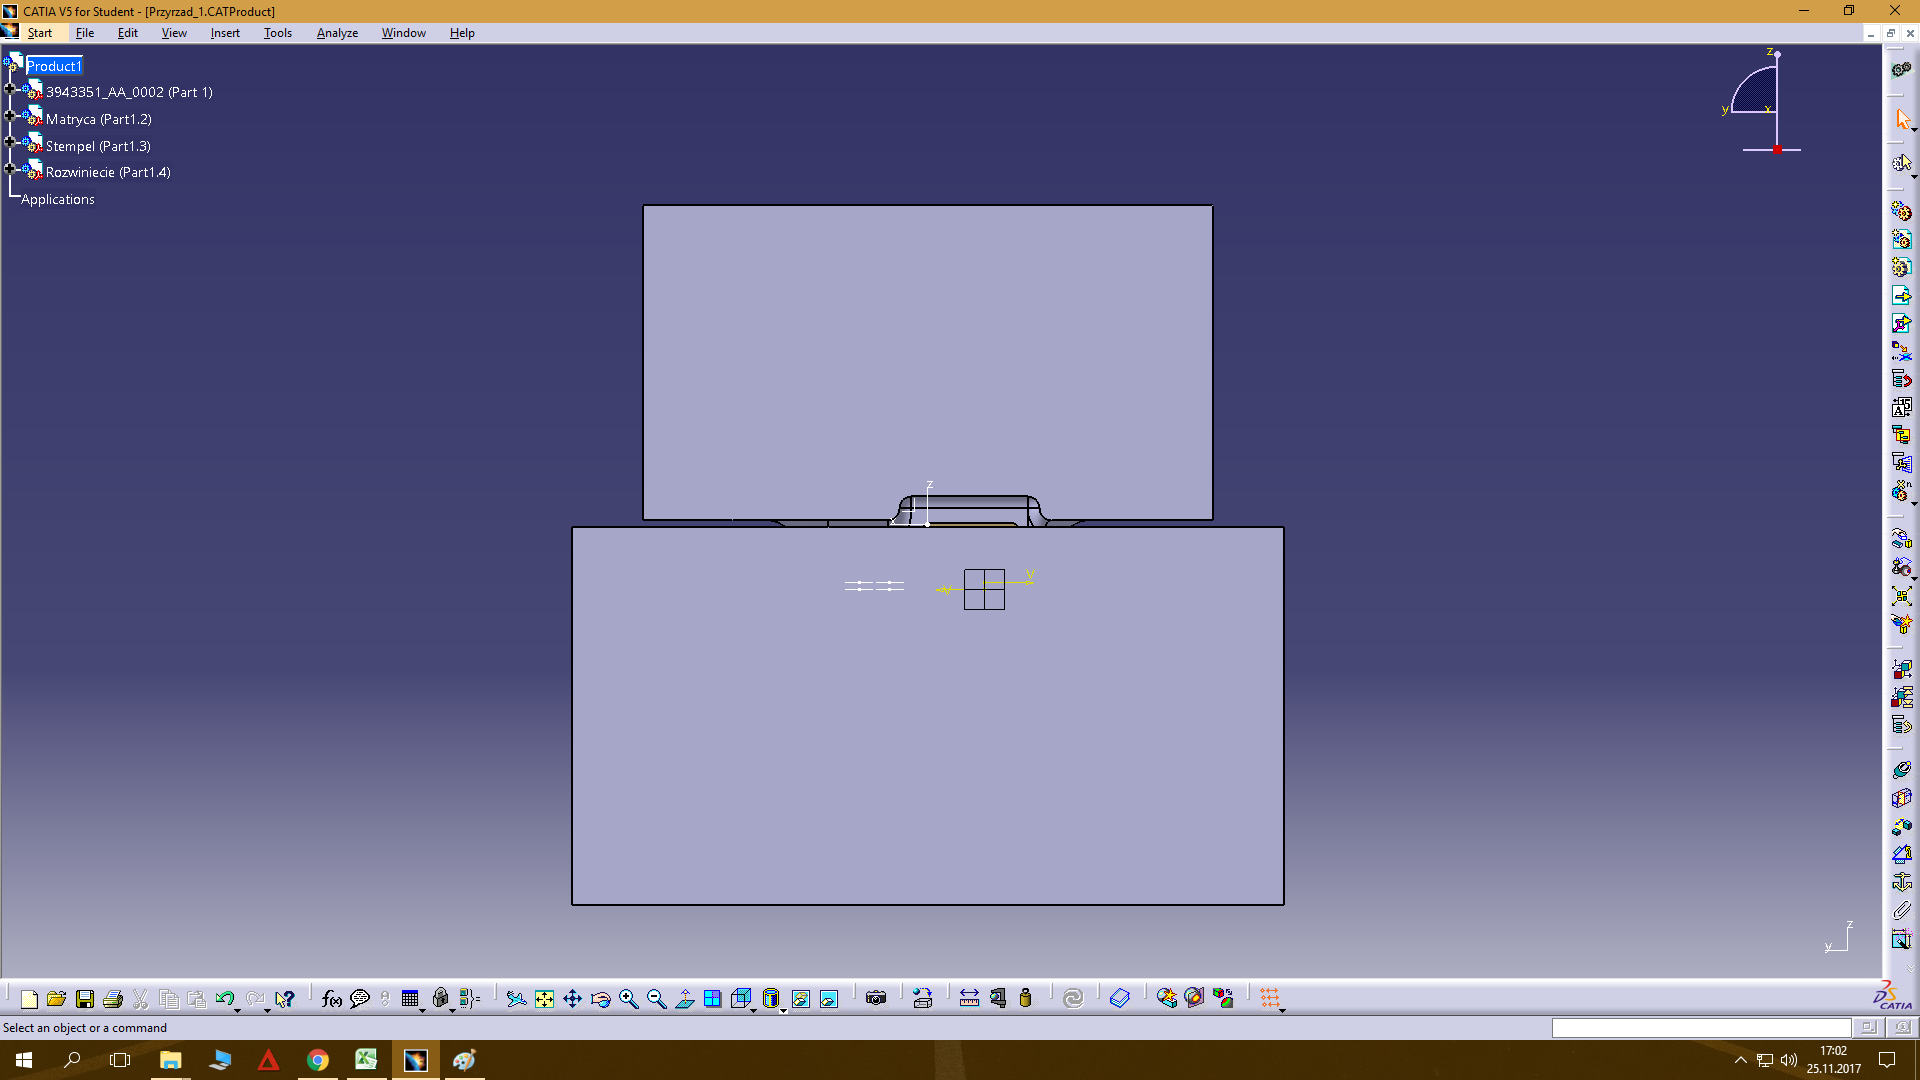Click the Capture camera icon

pyautogui.click(x=876, y=999)
